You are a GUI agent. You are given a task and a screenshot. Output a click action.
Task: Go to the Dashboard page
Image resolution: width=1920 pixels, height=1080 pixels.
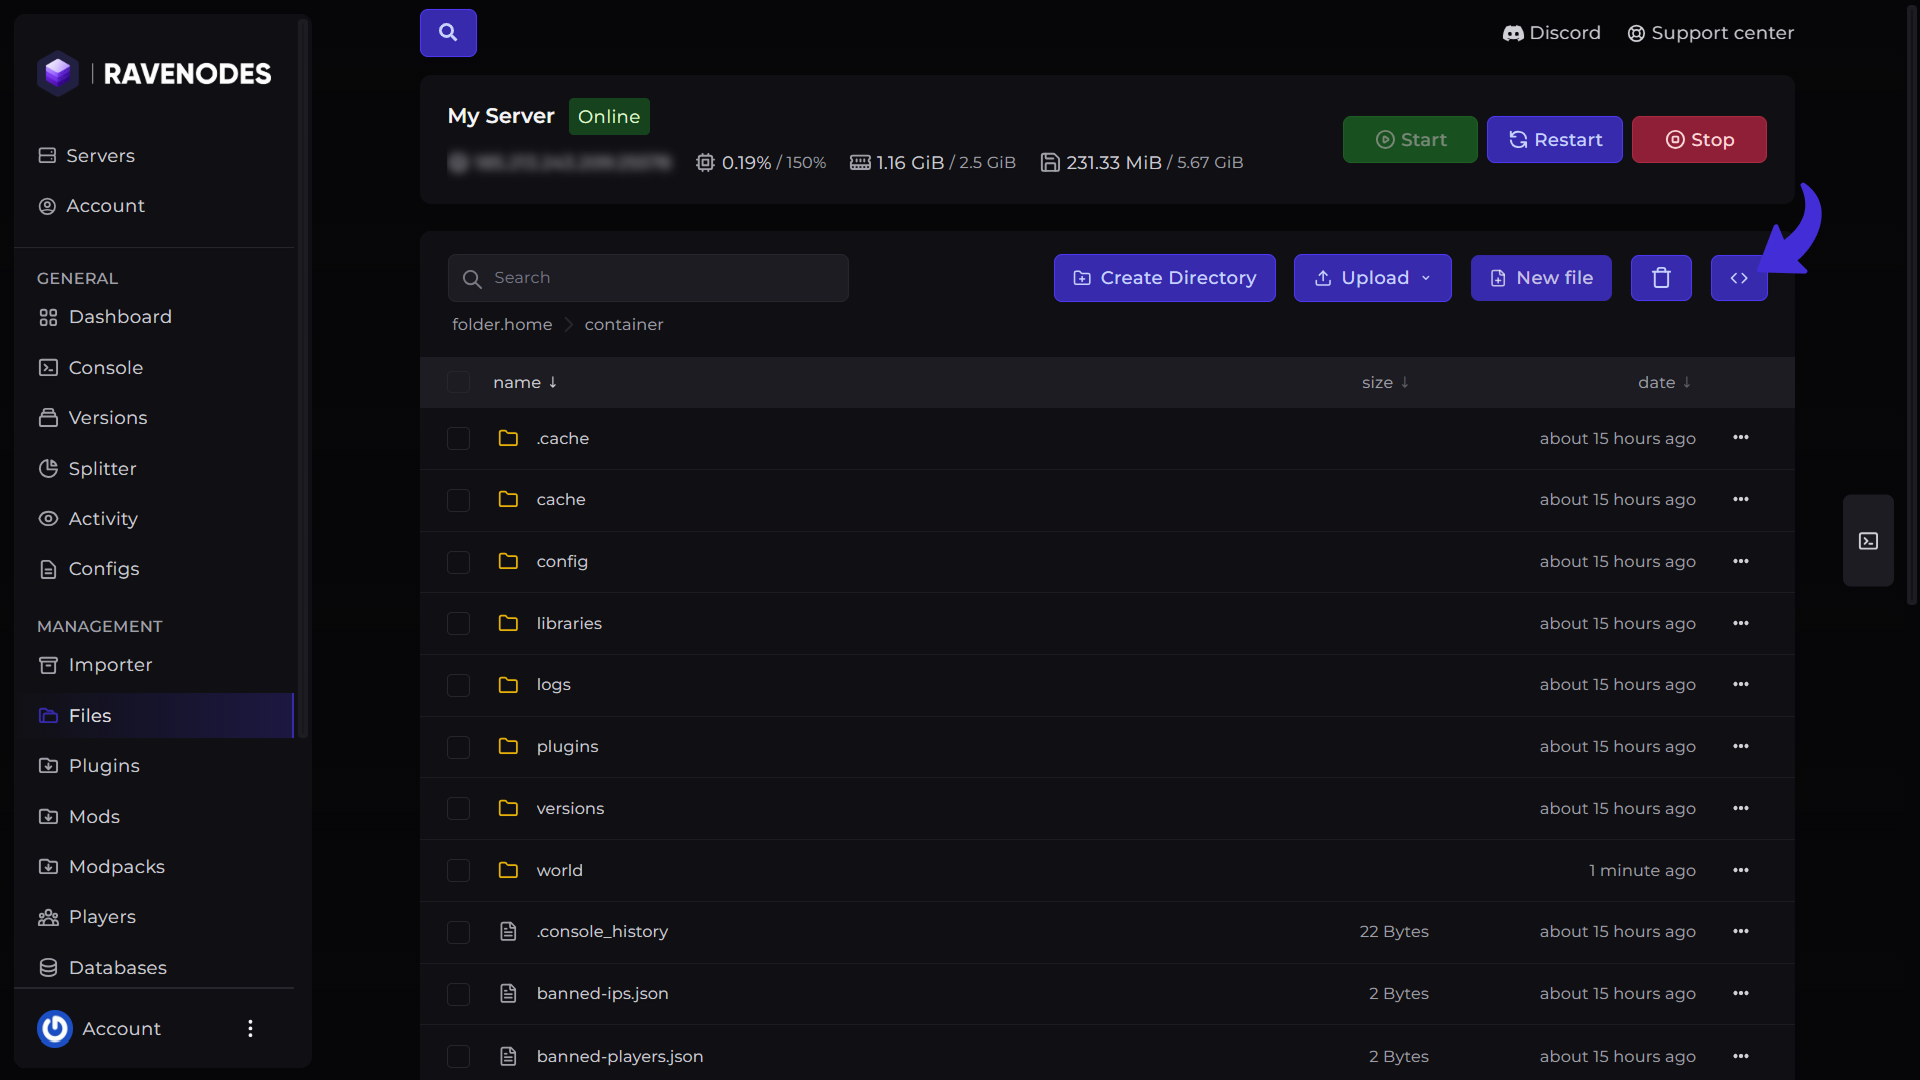(x=105, y=317)
